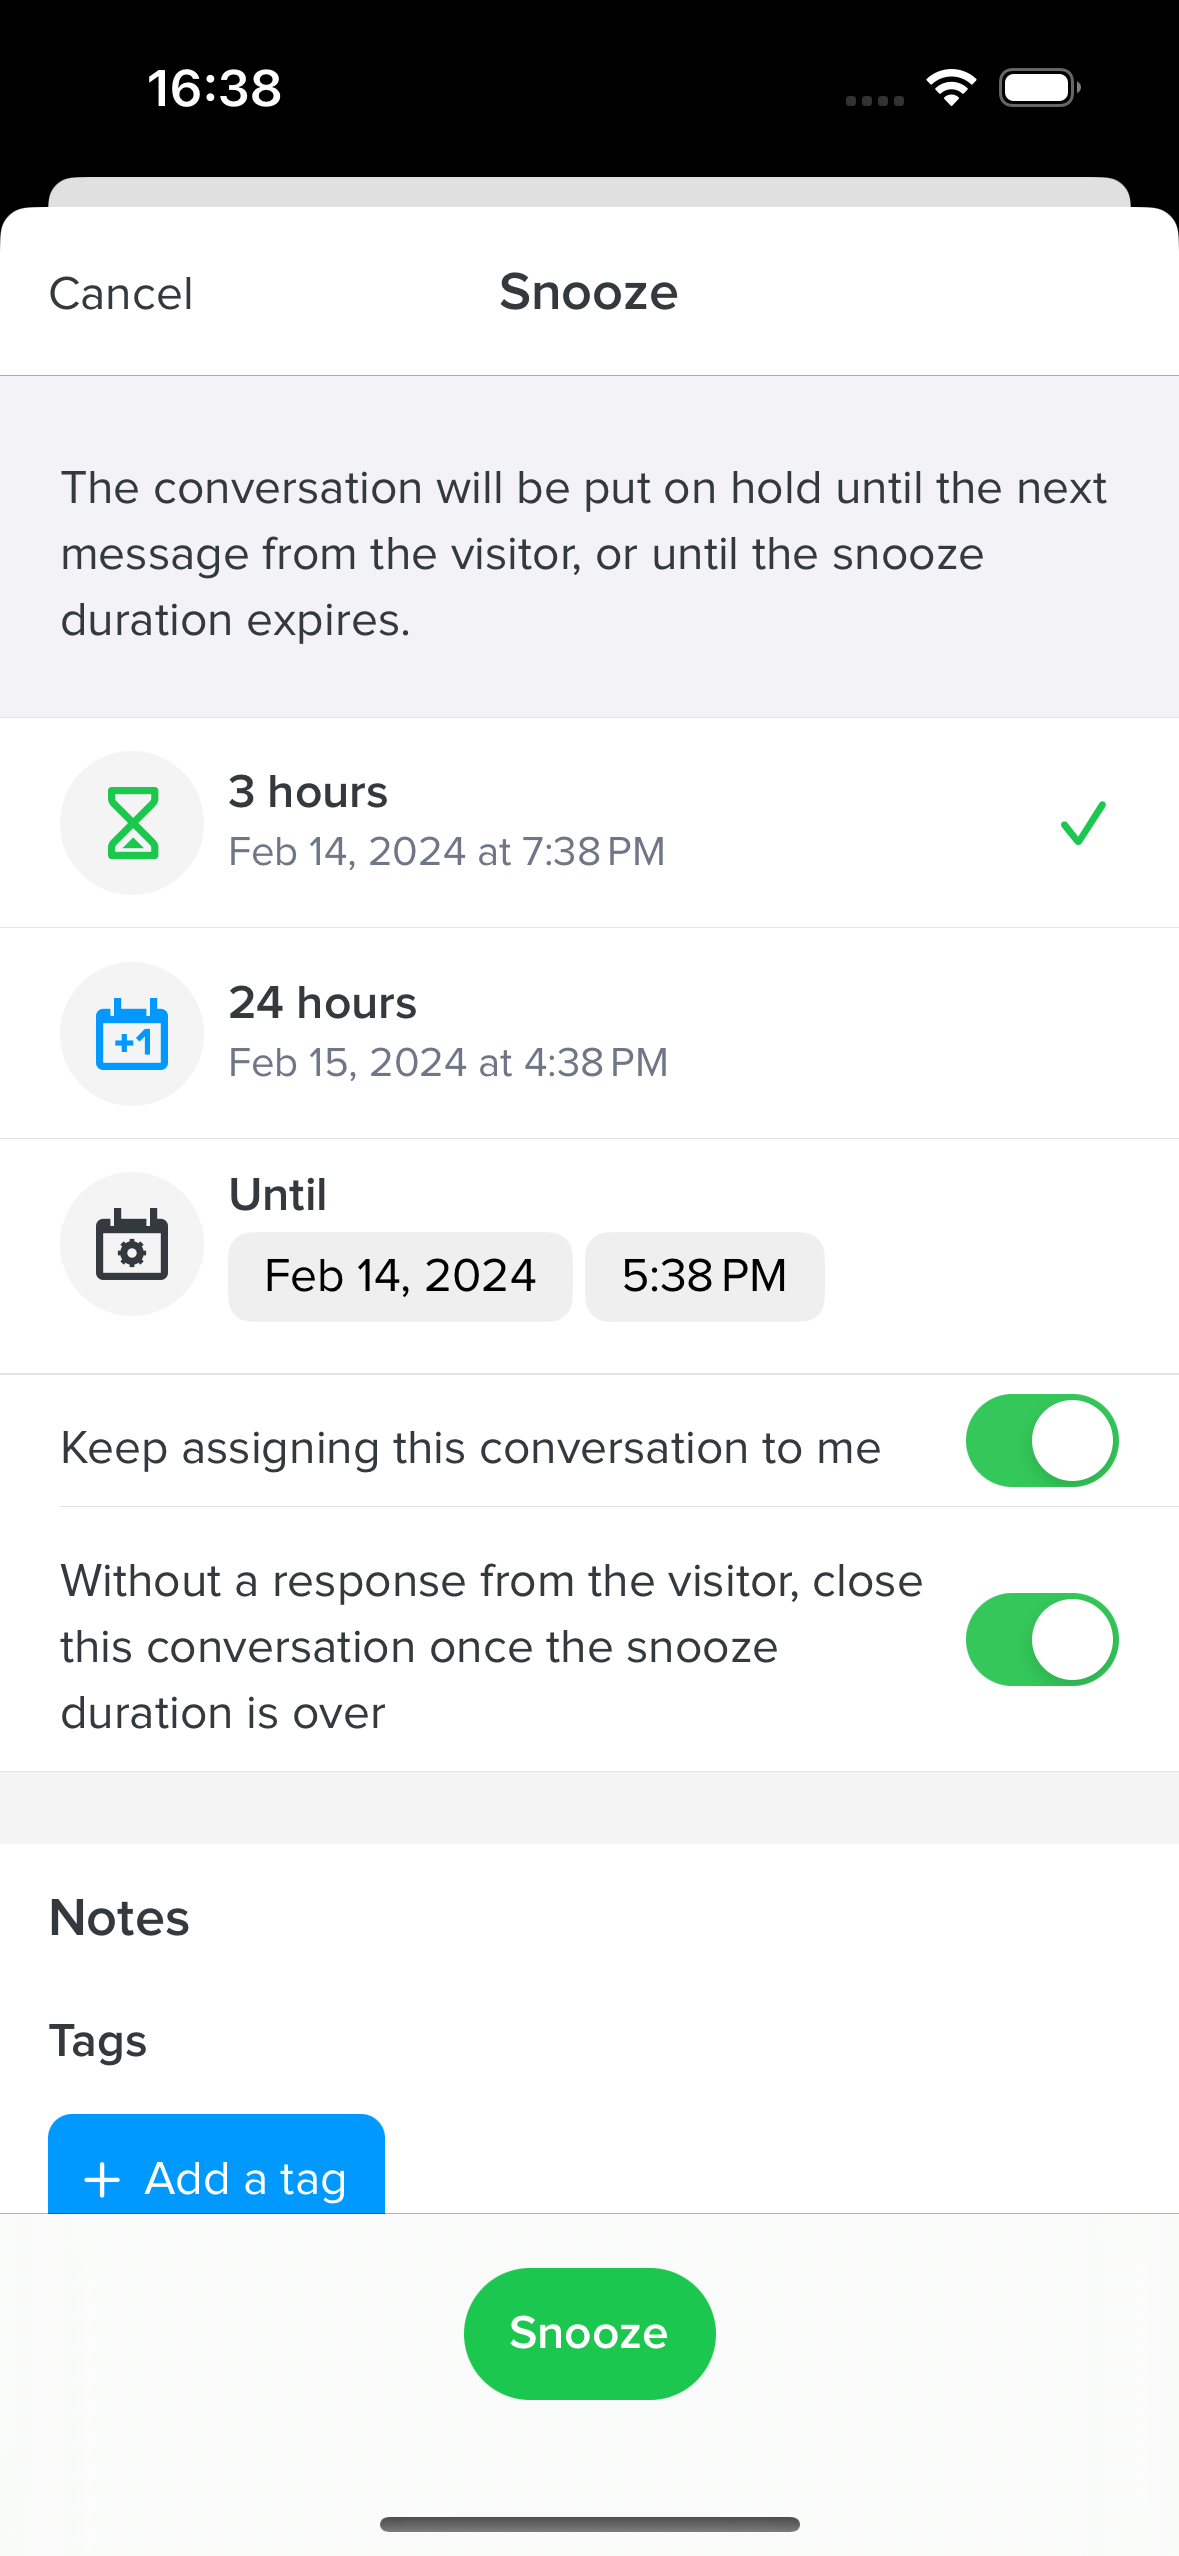Tap the hourglass icon for 3 hours
The image size is (1179, 2556).
[132, 823]
